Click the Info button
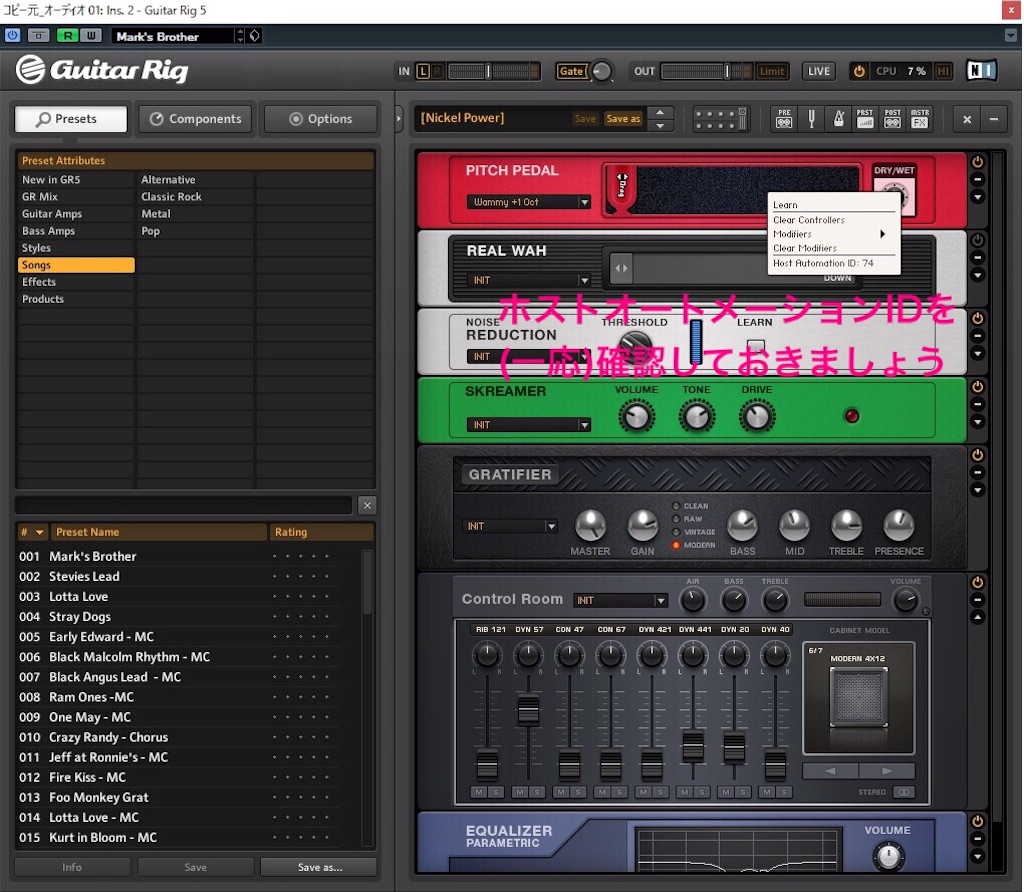1024x892 pixels. pos(72,867)
